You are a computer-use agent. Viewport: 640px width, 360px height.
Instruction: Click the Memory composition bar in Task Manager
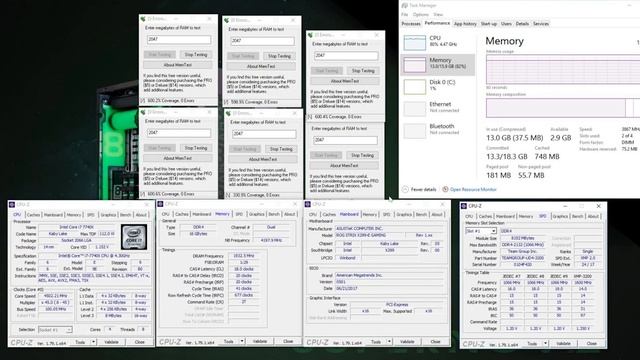click(x=563, y=108)
